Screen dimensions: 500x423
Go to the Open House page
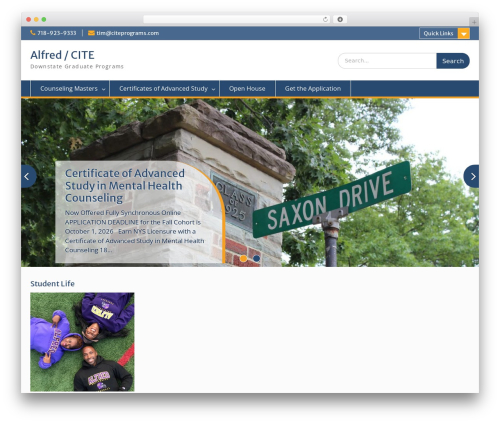pyautogui.click(x=247, y=89)
